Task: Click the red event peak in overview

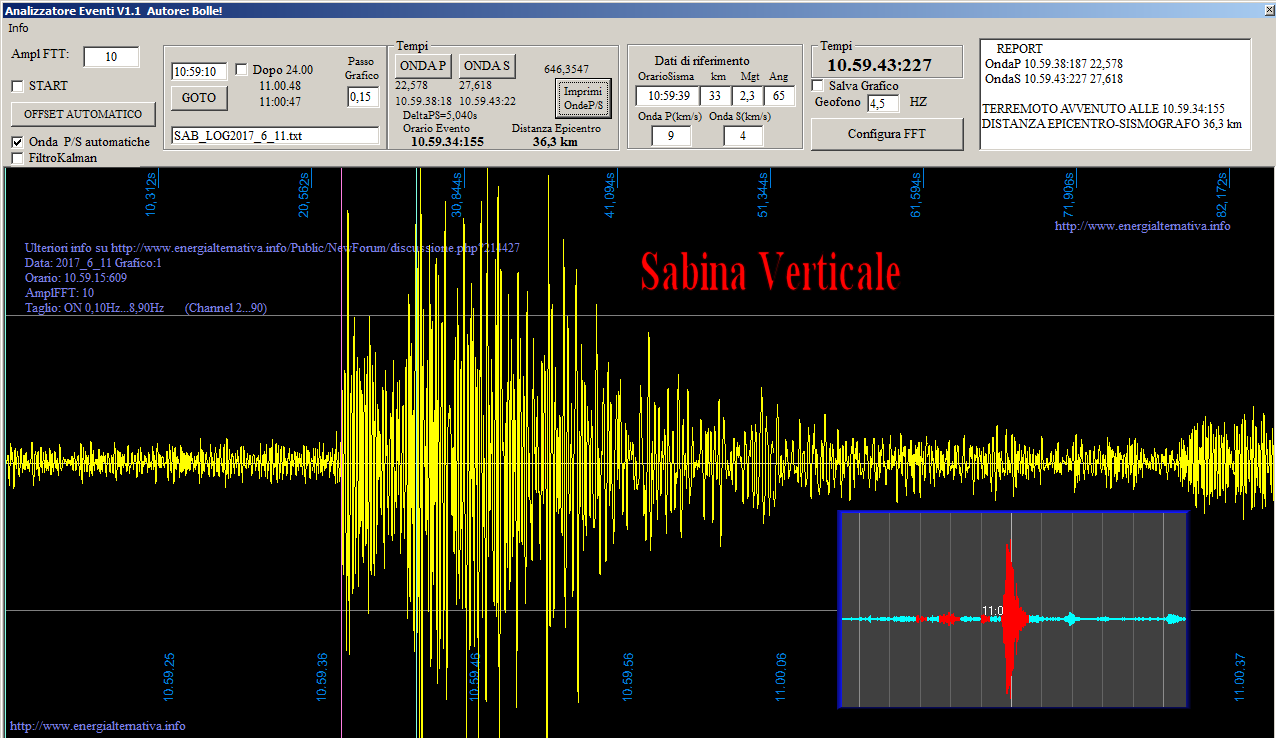Action: (1012, 619)
